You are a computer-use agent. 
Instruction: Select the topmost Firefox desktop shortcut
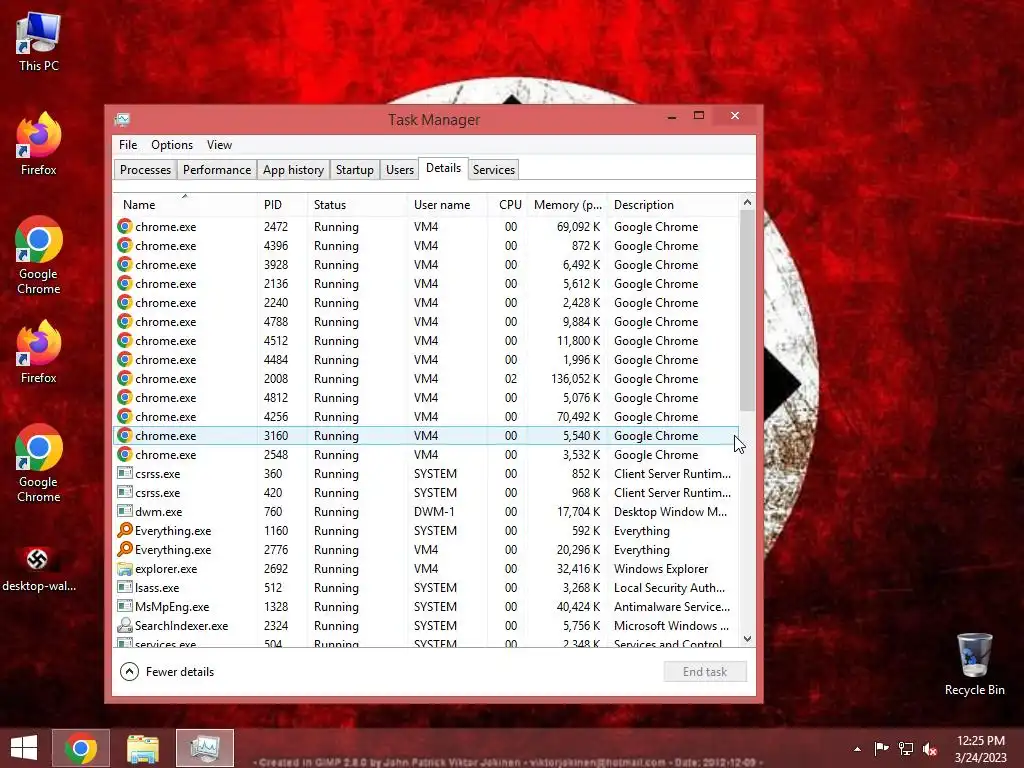pos(39,144)
